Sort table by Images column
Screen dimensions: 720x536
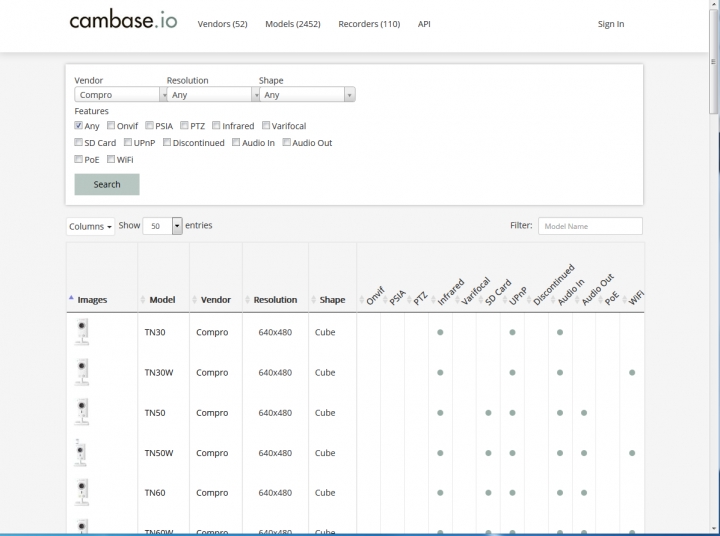click(92, 300)
